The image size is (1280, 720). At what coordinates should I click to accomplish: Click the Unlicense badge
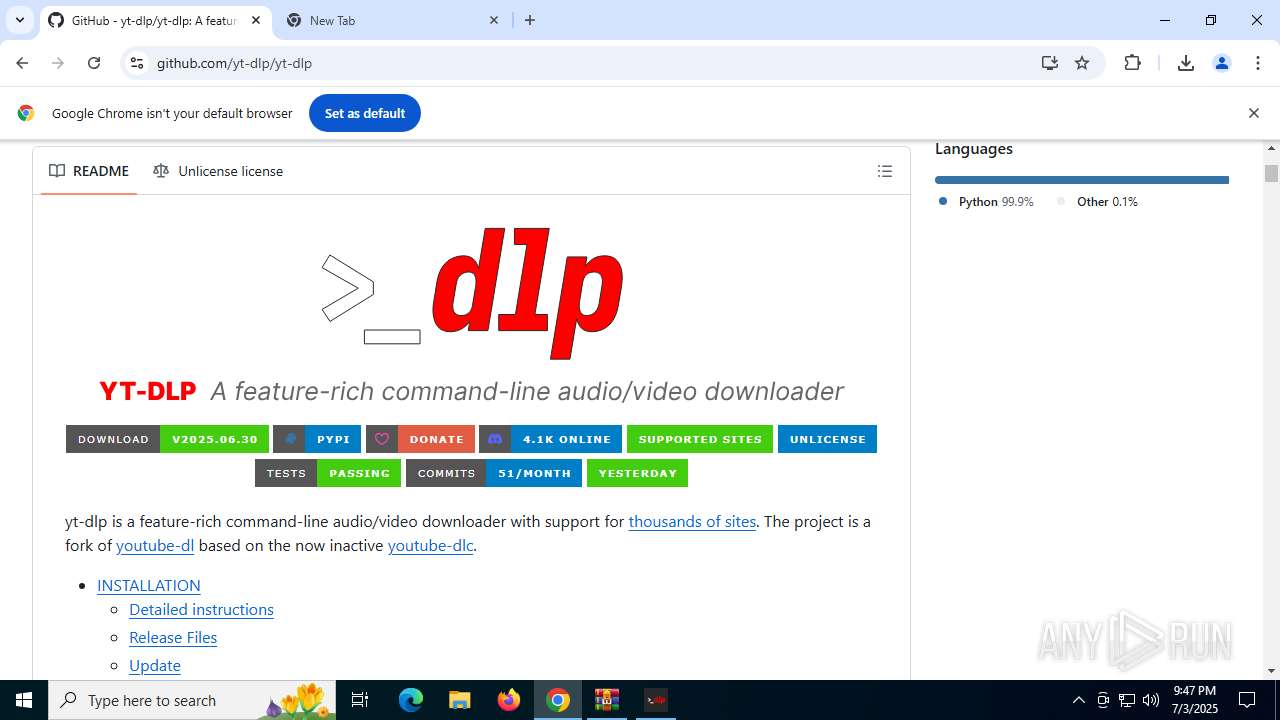(x=827, y=439)
